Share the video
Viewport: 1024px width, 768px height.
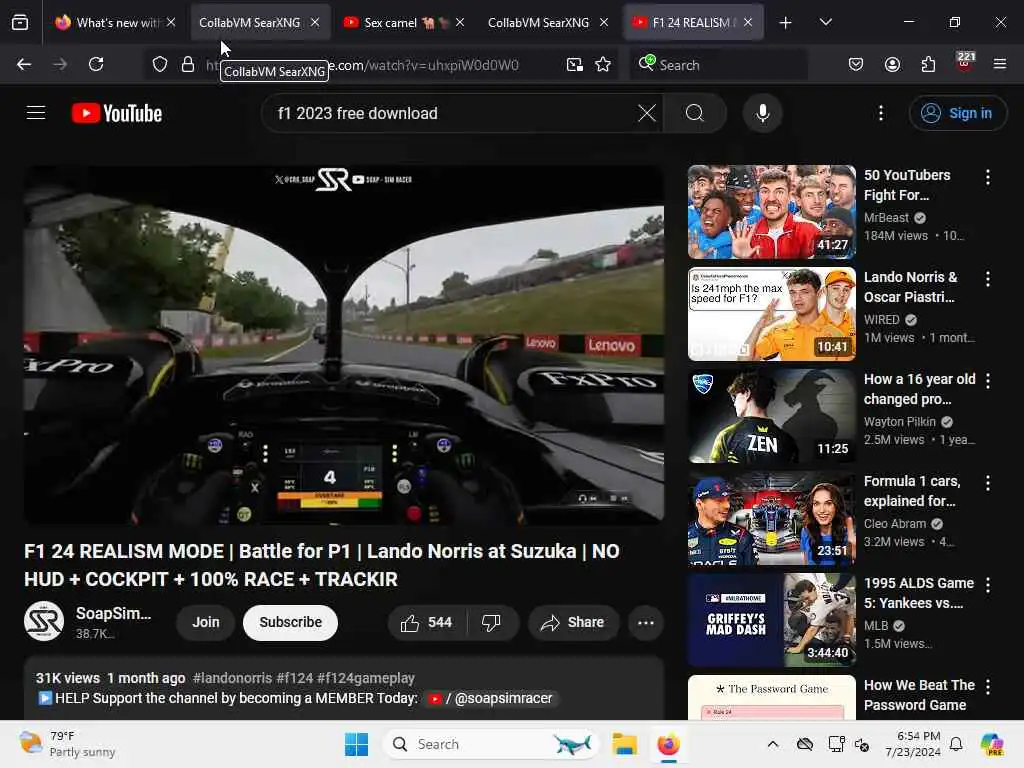point(573,623)
